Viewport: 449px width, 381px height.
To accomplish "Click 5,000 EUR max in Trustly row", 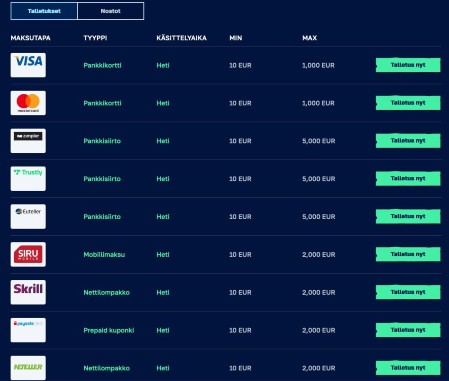I will [319, 179].
